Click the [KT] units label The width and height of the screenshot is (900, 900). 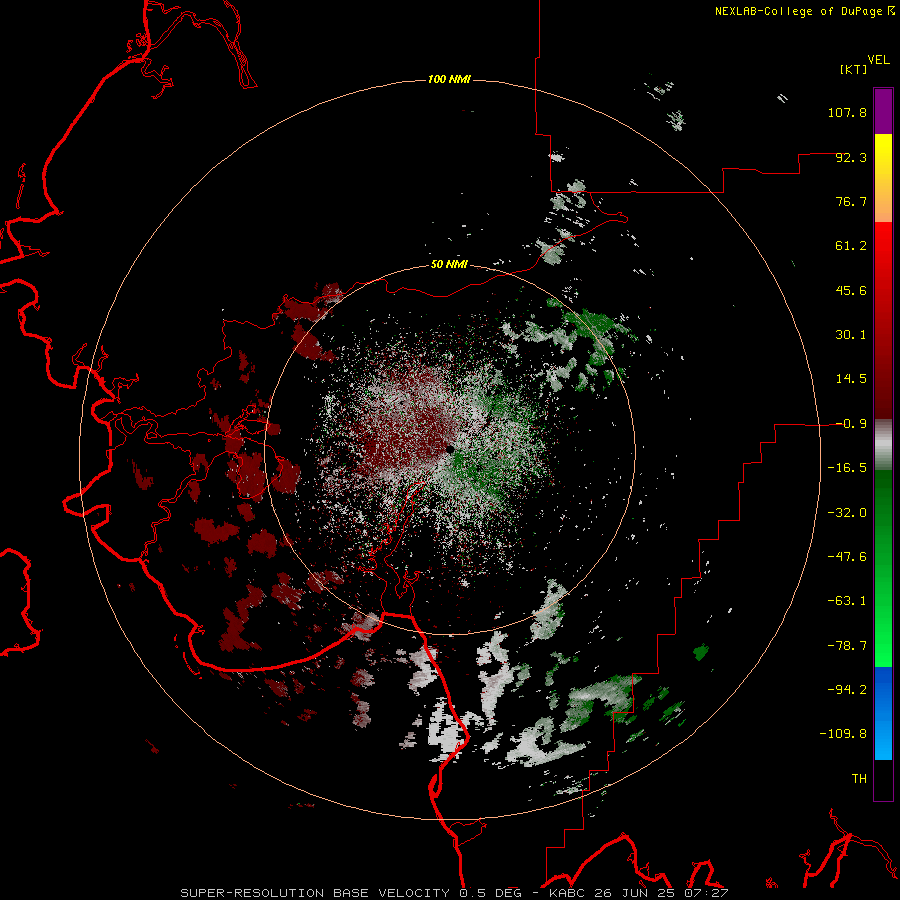pos(854,69)
